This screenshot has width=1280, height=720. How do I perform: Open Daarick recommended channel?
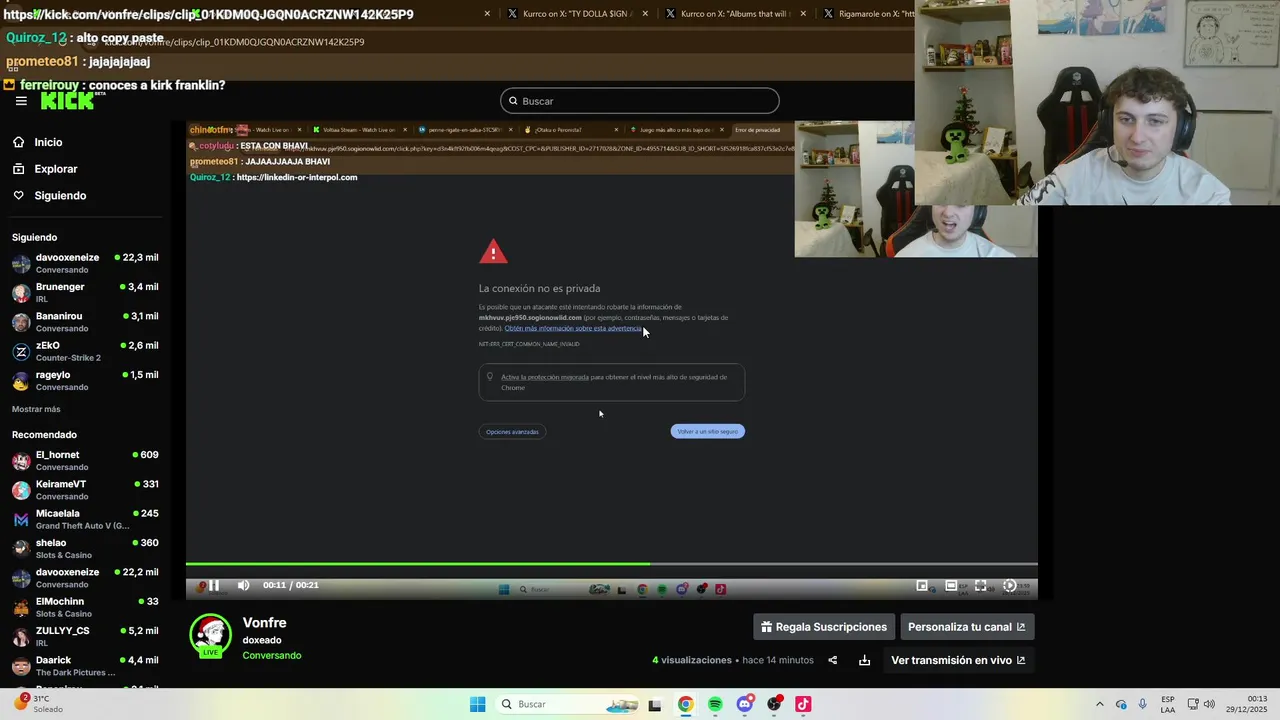coord(85,666)
